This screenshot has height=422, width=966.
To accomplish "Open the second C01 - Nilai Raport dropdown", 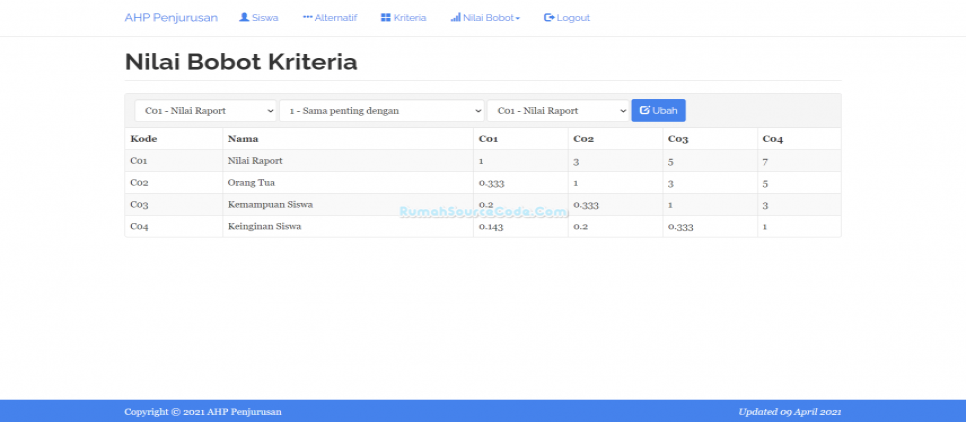I will click(558, 111).
